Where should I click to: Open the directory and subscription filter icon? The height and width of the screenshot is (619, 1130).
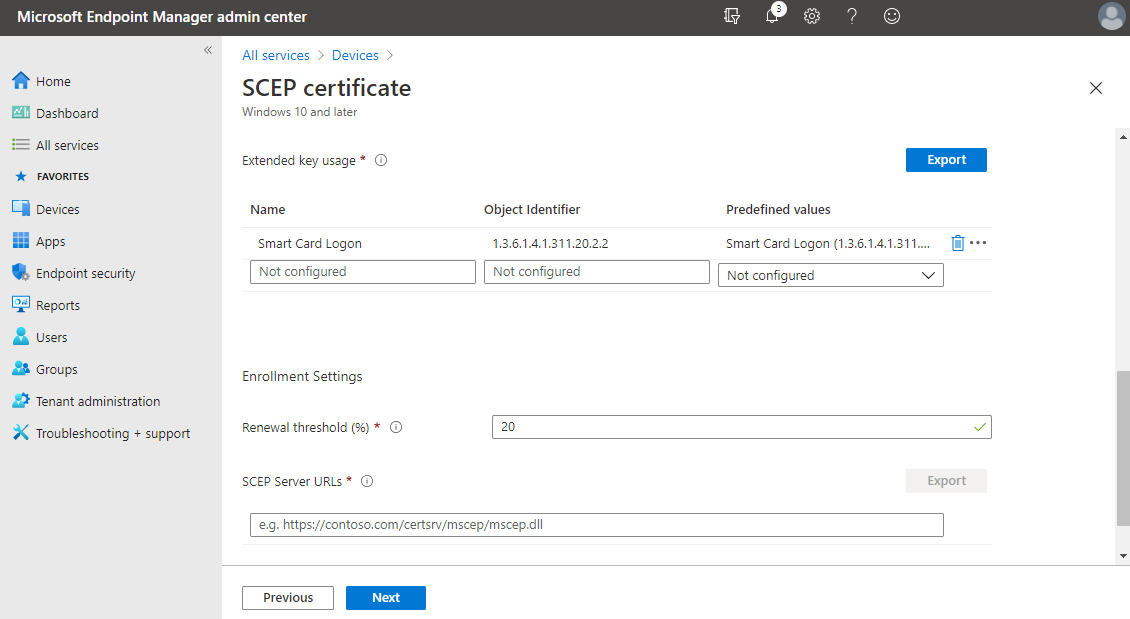click(x=732, y=17)
